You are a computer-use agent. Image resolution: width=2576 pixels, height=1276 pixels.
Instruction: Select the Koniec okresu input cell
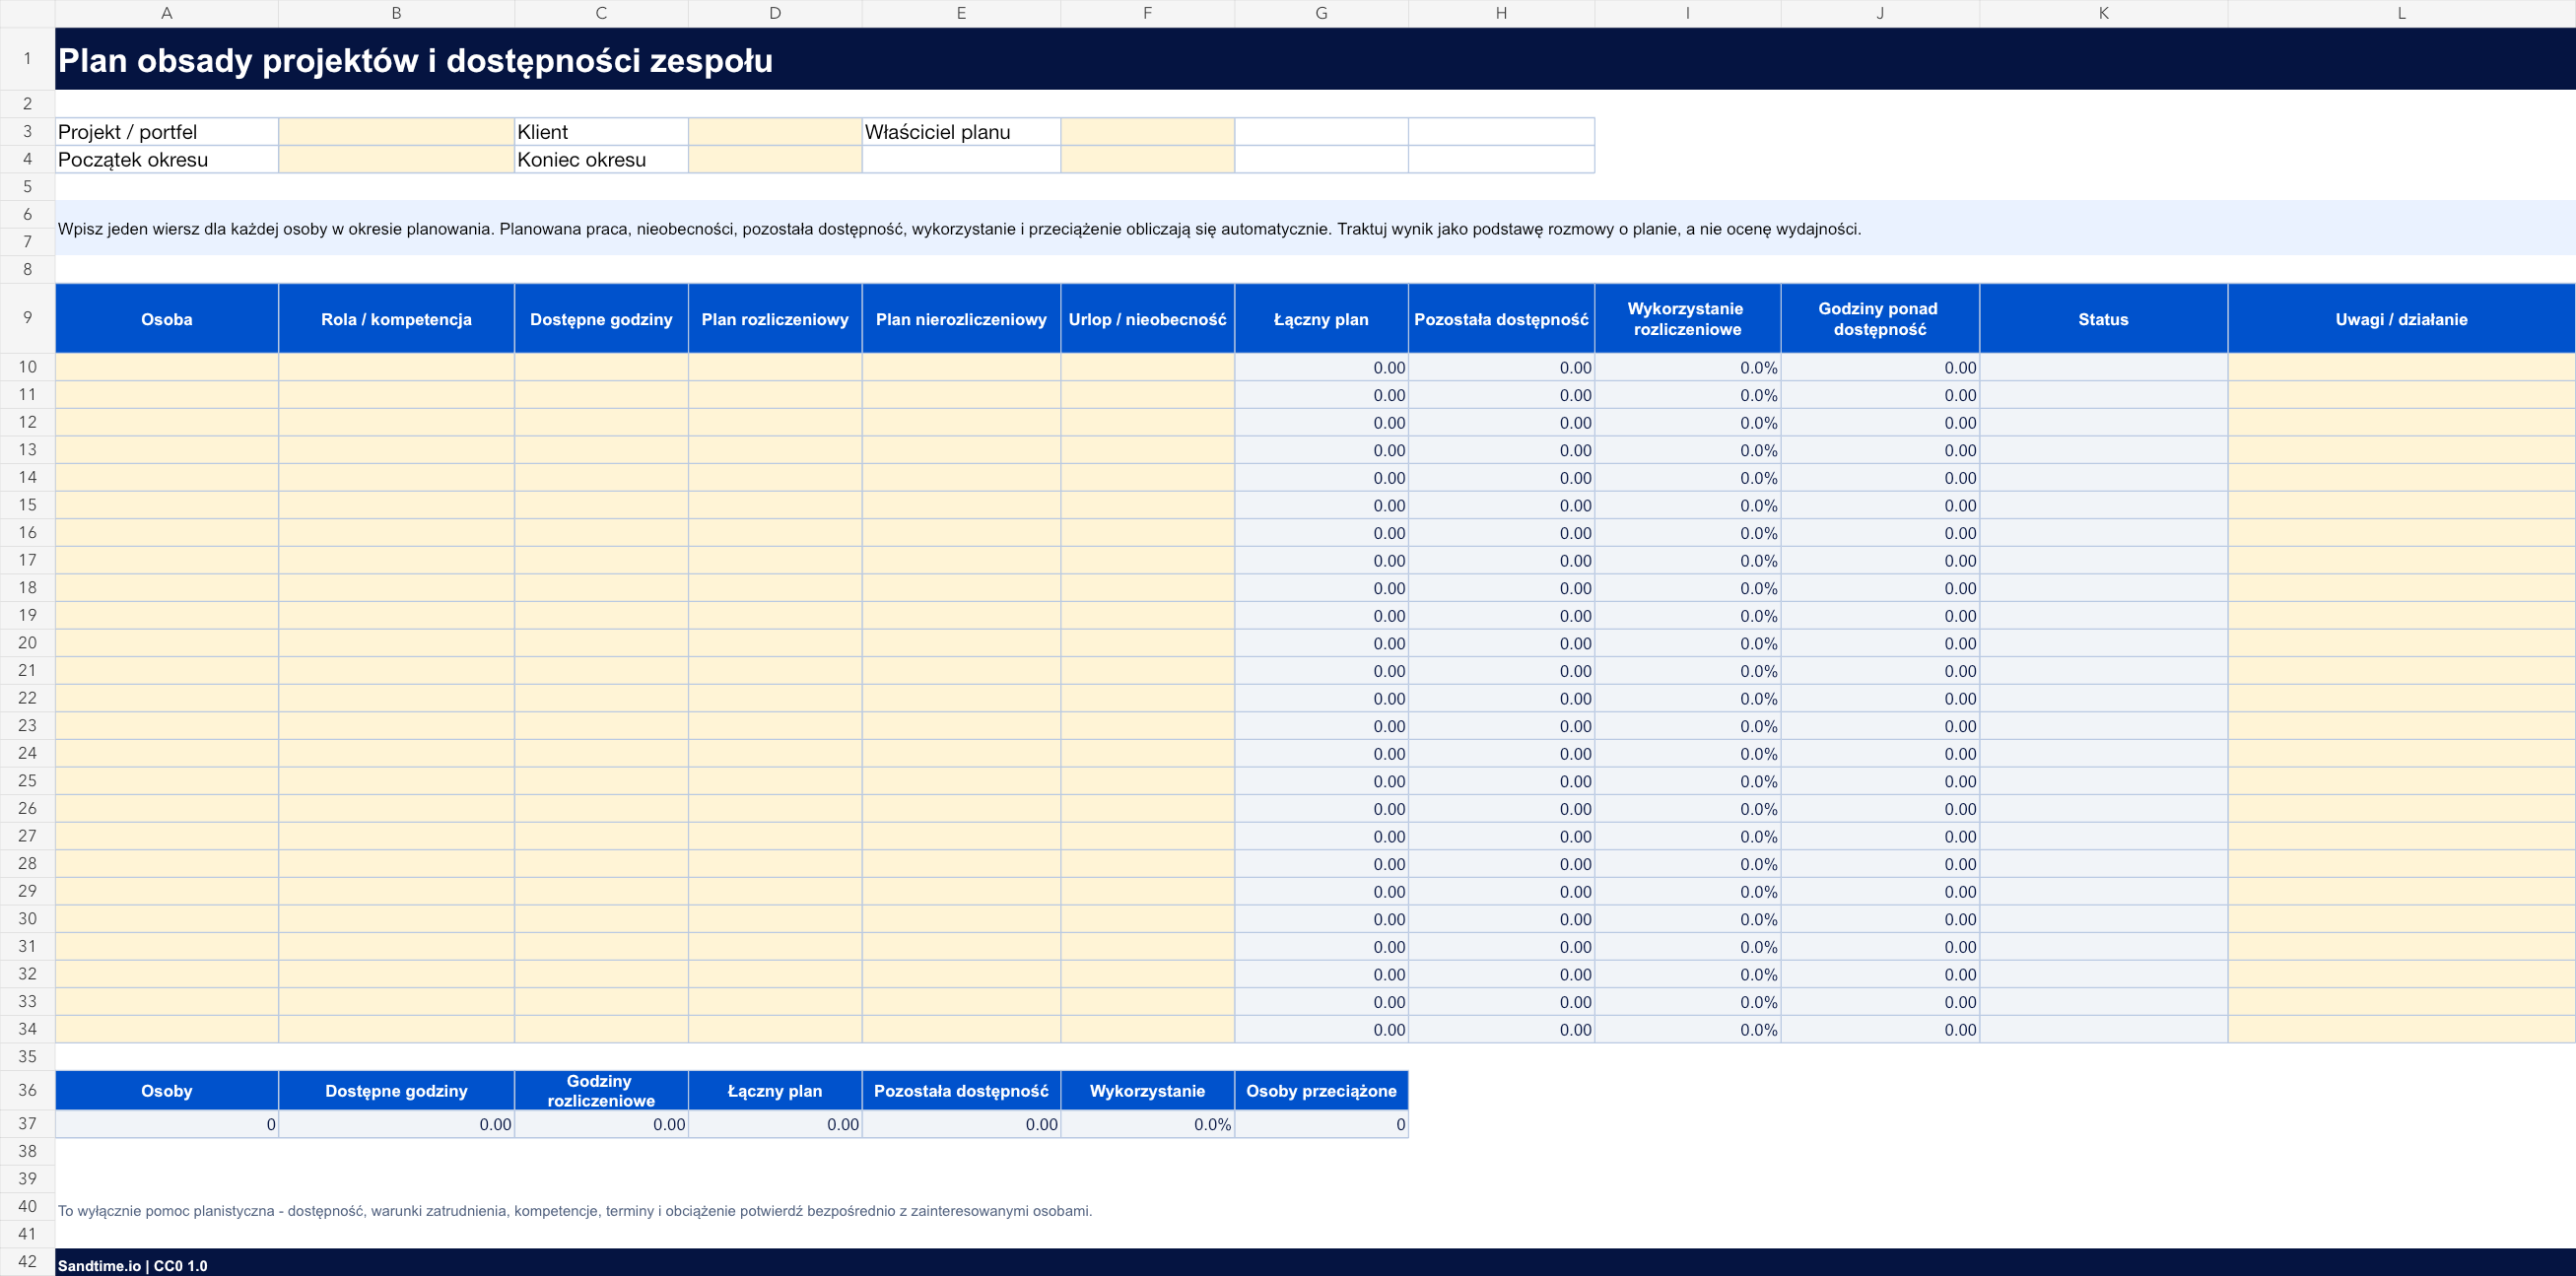pos(775,160)
